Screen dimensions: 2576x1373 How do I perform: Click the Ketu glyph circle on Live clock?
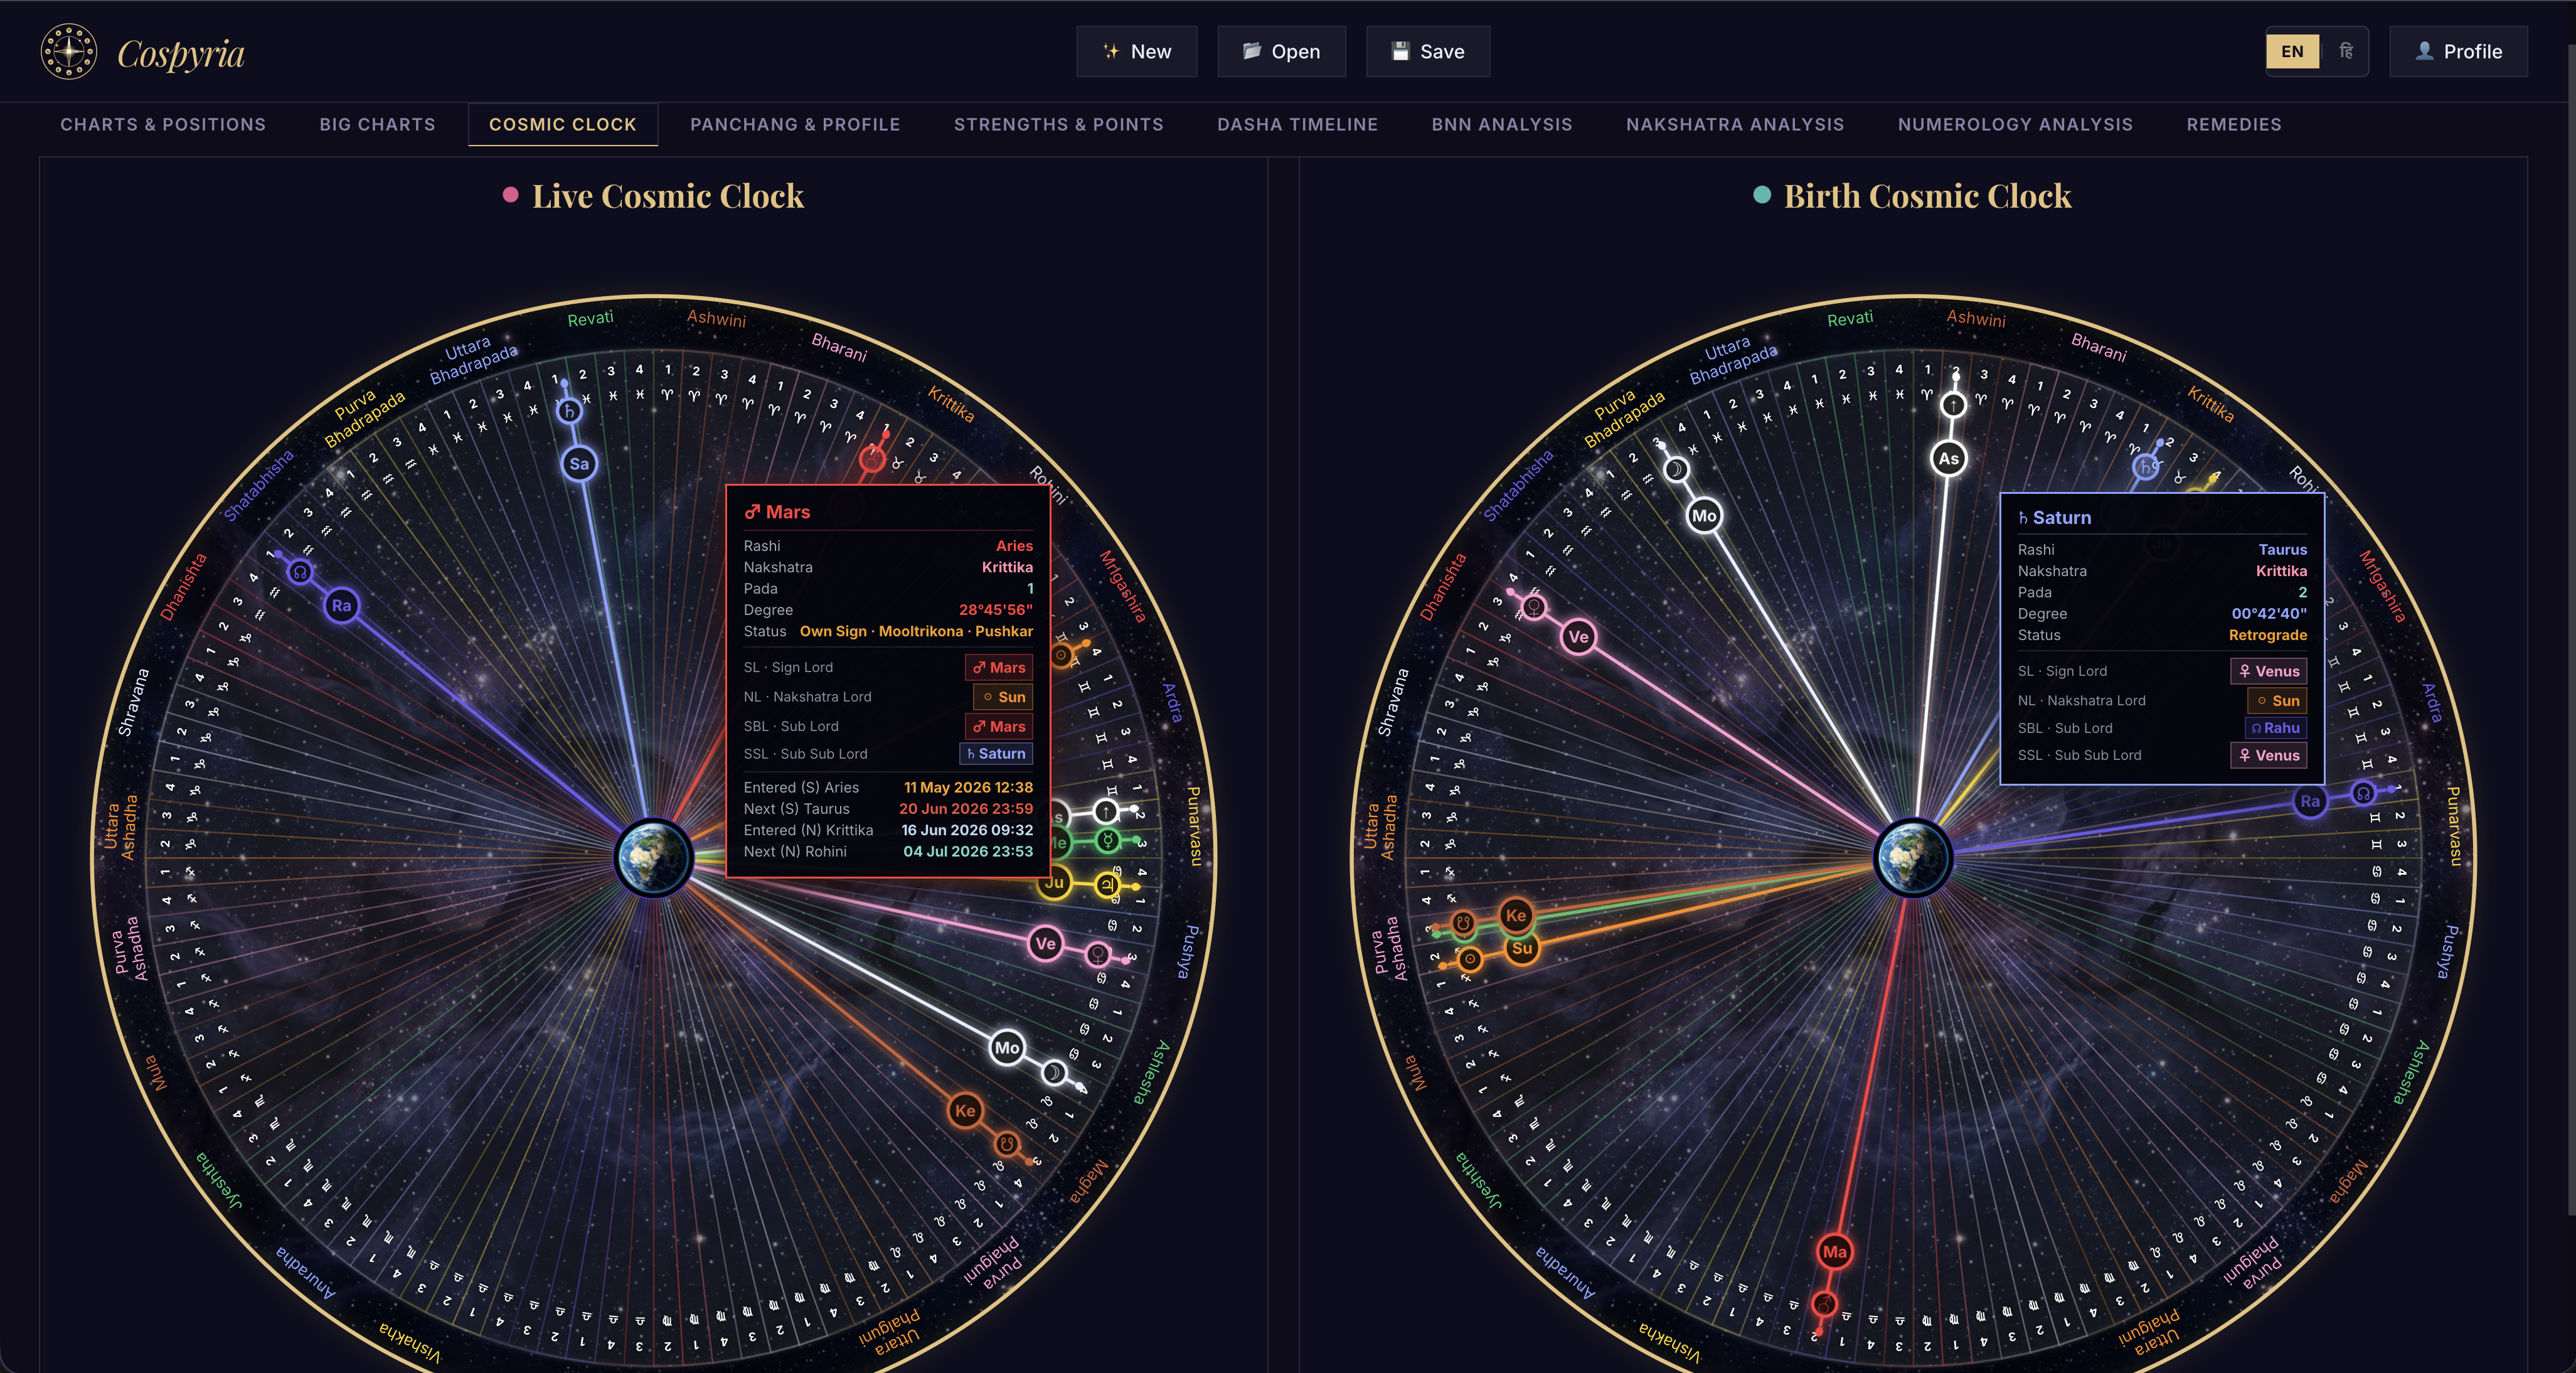pyautogui.click(x=1007, y=1143)
